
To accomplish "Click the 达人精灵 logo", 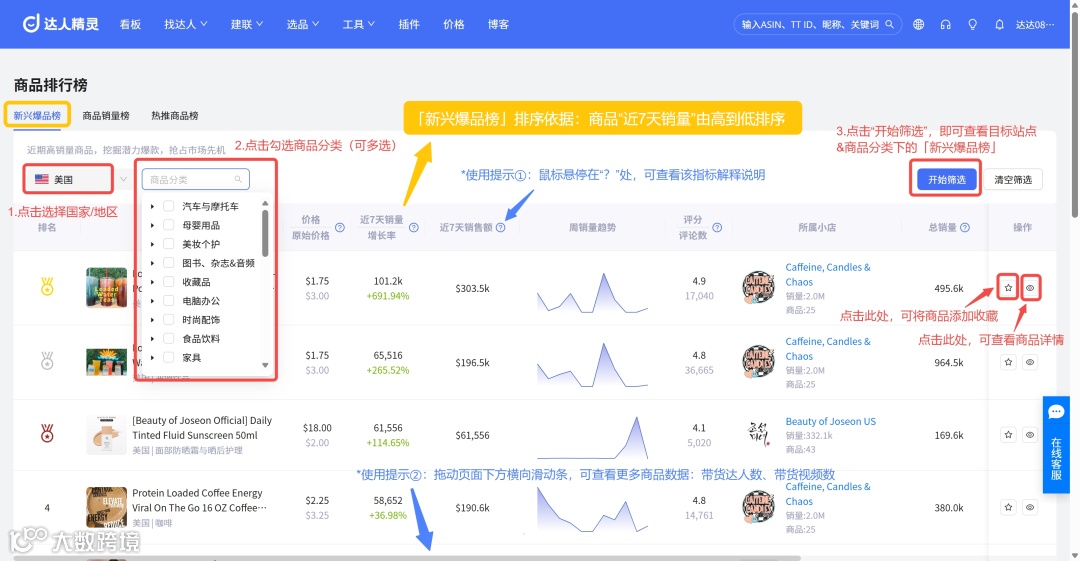I will 60,24.
